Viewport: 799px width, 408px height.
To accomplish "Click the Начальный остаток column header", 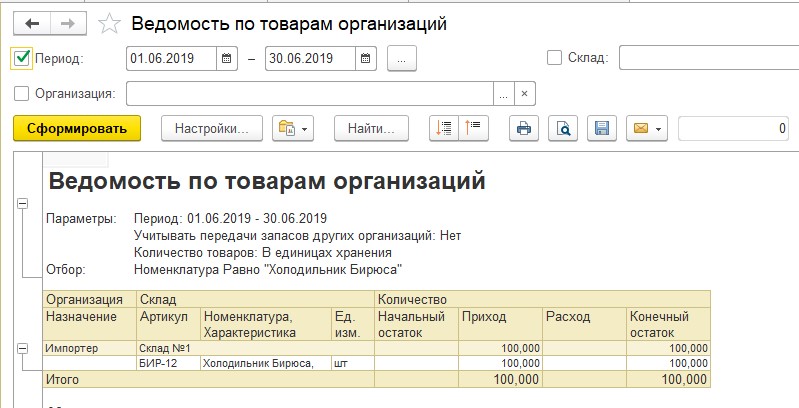I will pyautogui.click(x=416, y=324).
